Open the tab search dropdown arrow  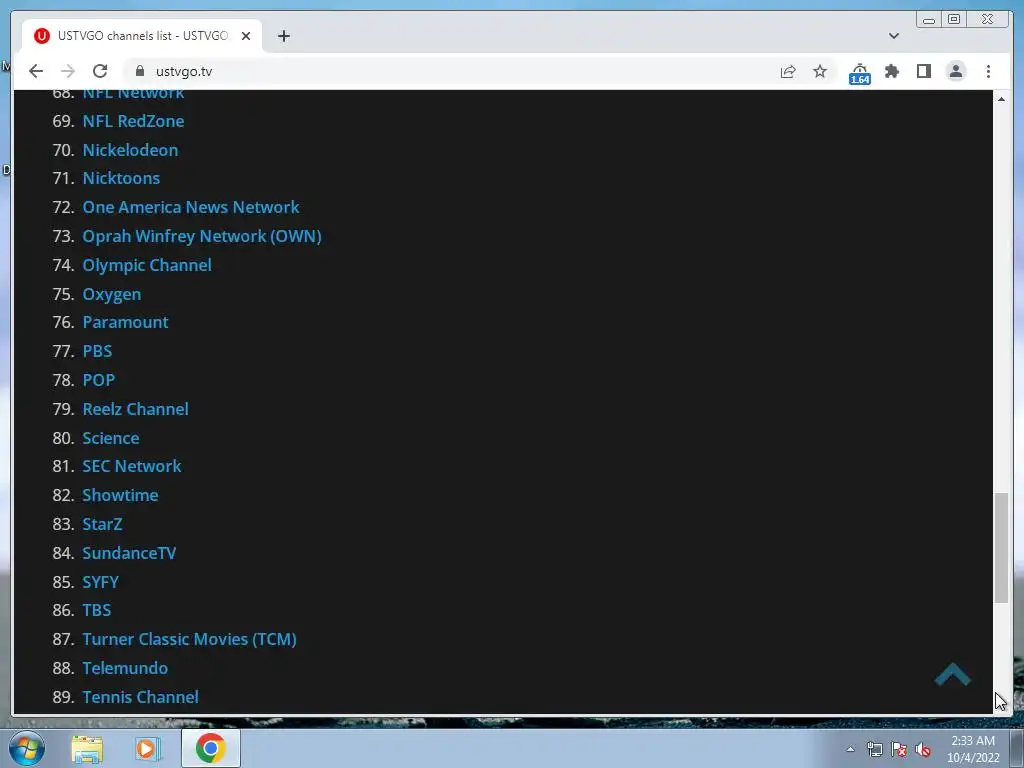(893, 36)
